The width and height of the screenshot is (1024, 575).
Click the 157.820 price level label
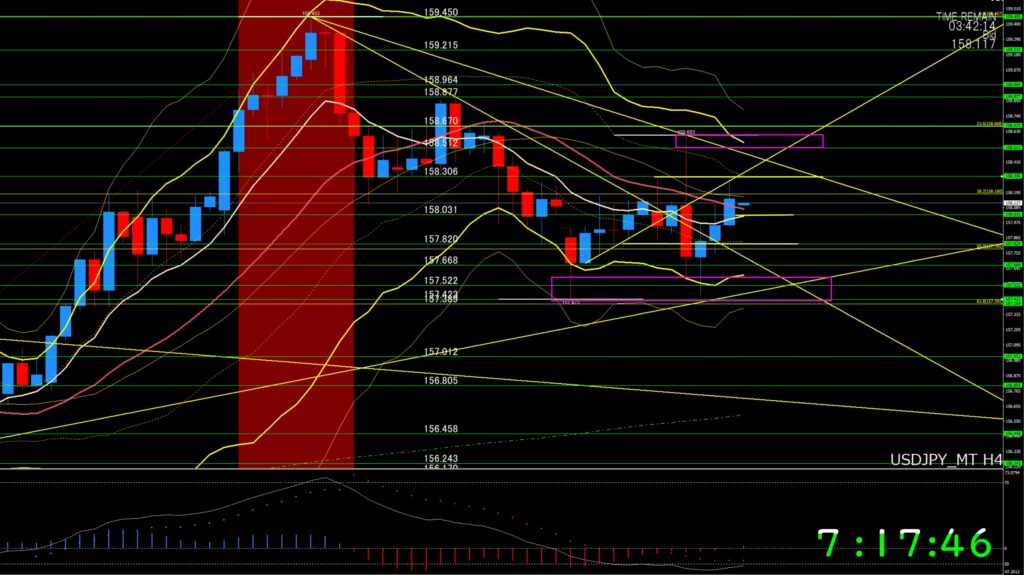coord(441,239)
